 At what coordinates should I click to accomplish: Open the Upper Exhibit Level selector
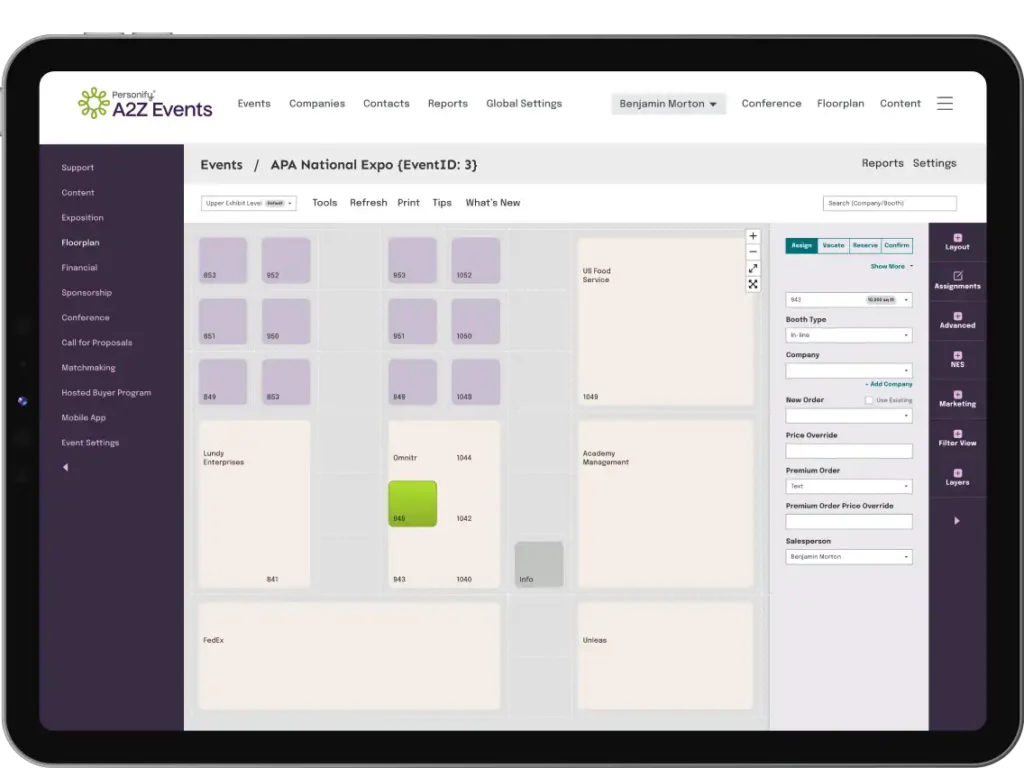click(x=249, y=203)
